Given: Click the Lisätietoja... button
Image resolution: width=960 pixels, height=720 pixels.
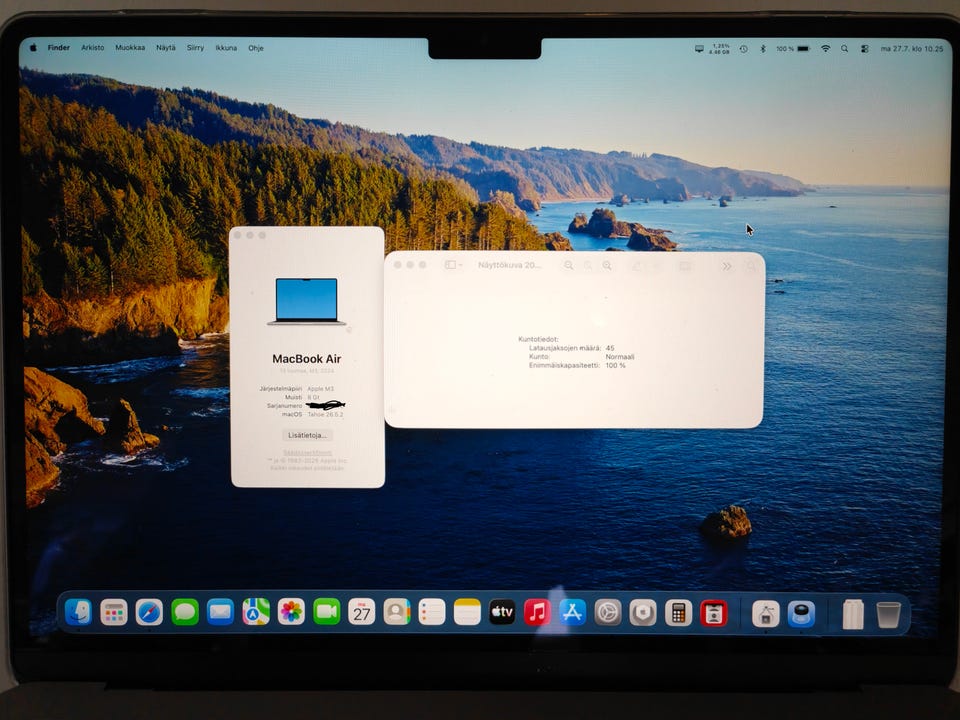Looking at the screenshot, I should 307,435.
